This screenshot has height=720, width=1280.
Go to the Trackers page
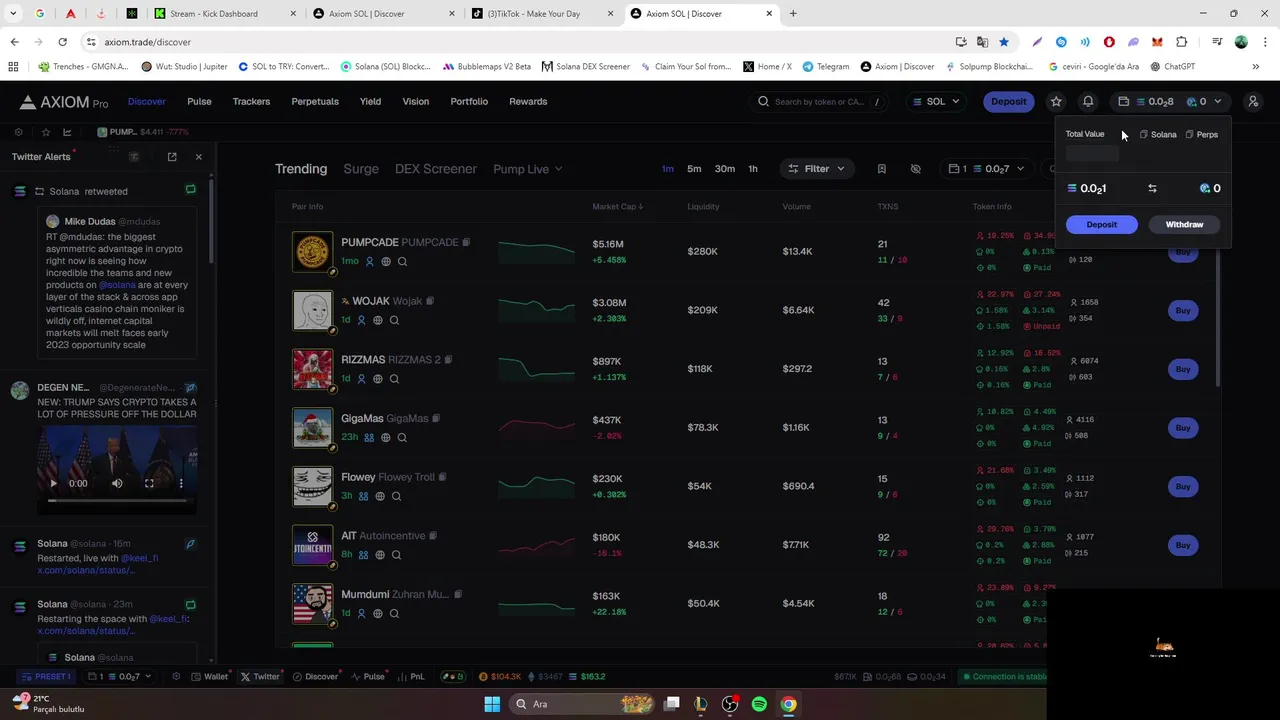click(251, 101)
